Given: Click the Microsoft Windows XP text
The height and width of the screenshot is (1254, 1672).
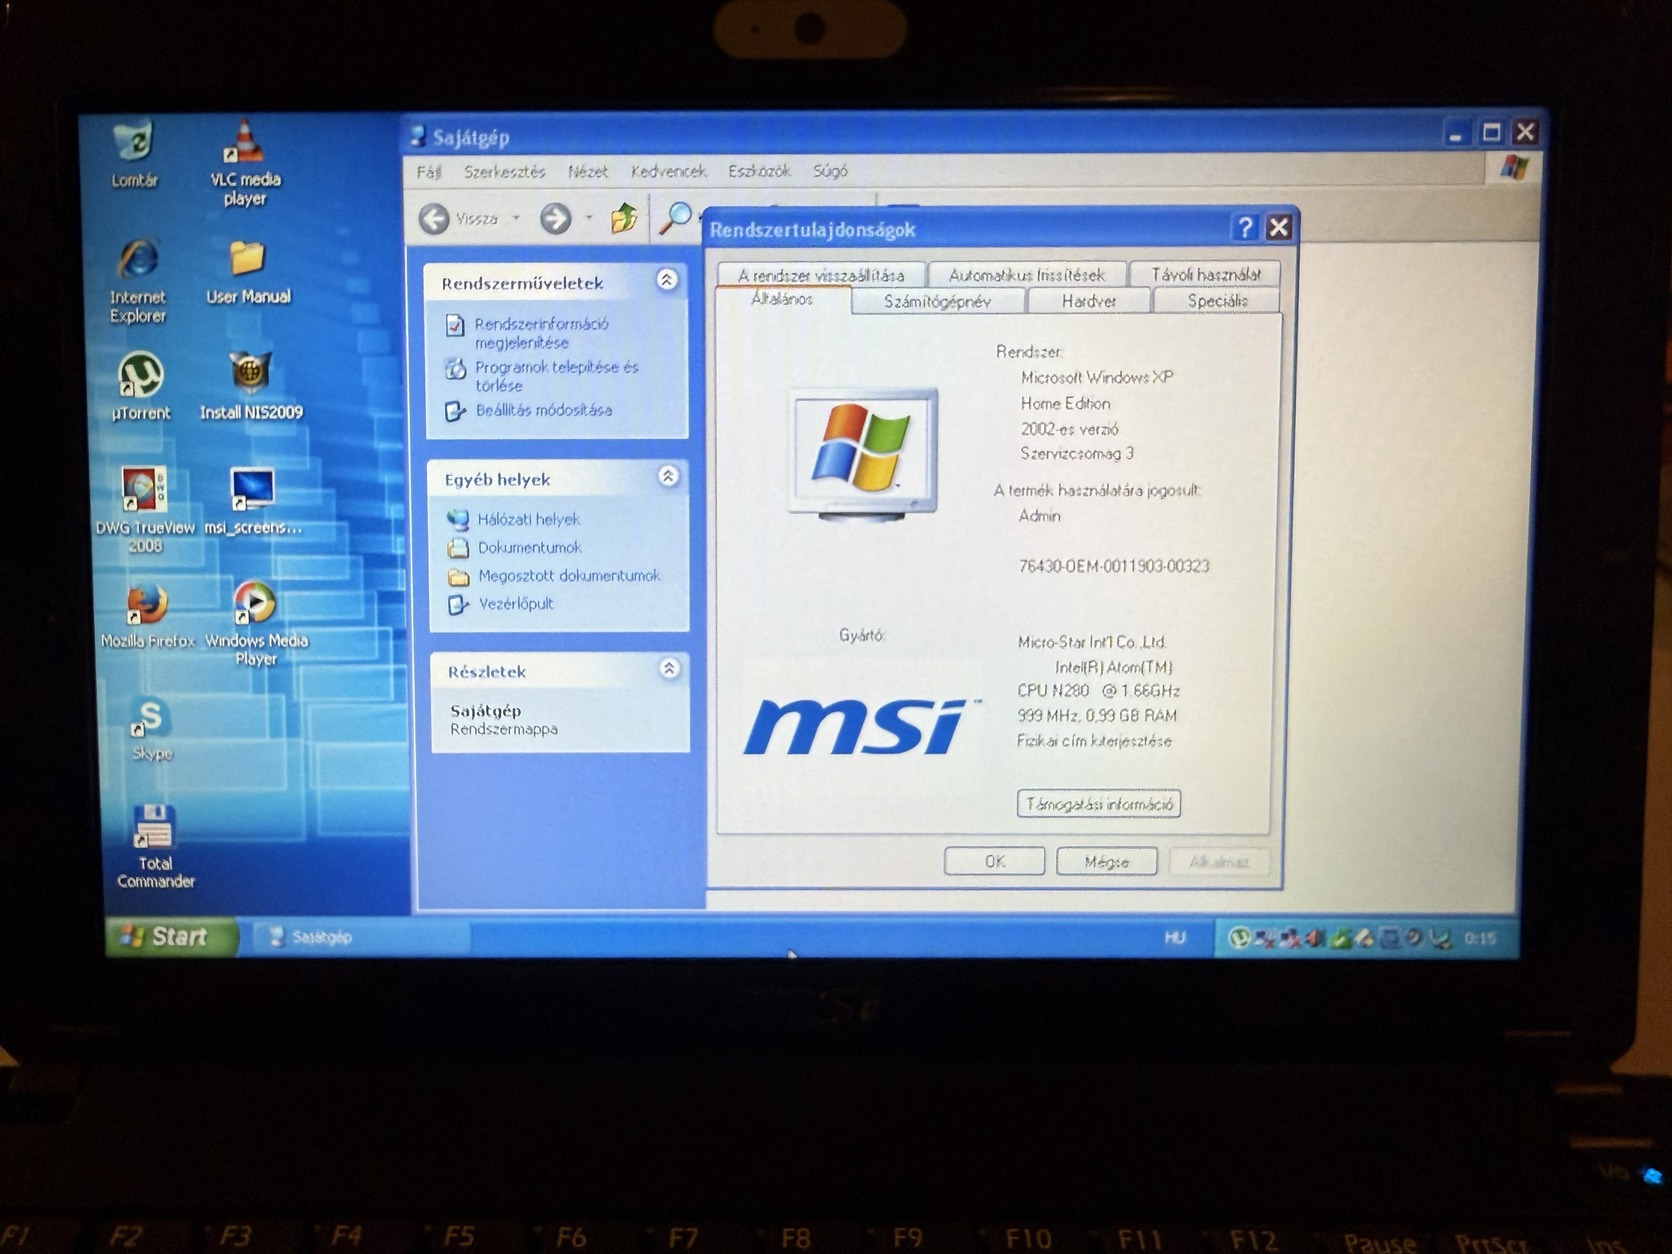Looking at the screenshot, I should click(x=1097, y=377).
